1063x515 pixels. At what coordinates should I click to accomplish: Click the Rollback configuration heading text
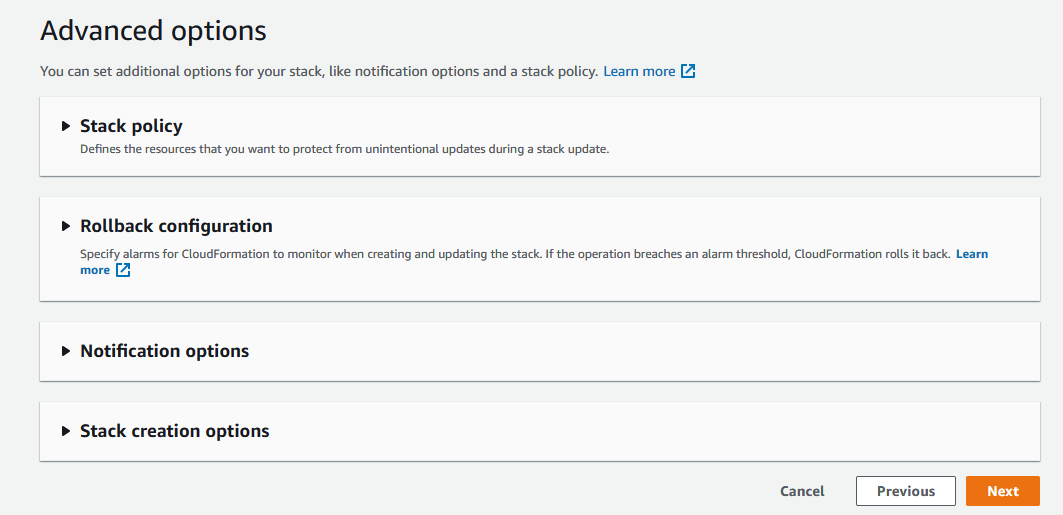pos(176,226)
